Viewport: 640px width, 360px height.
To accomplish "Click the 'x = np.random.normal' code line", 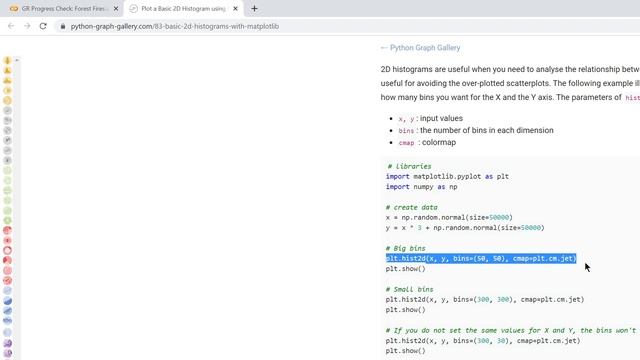I will (449, 217).
